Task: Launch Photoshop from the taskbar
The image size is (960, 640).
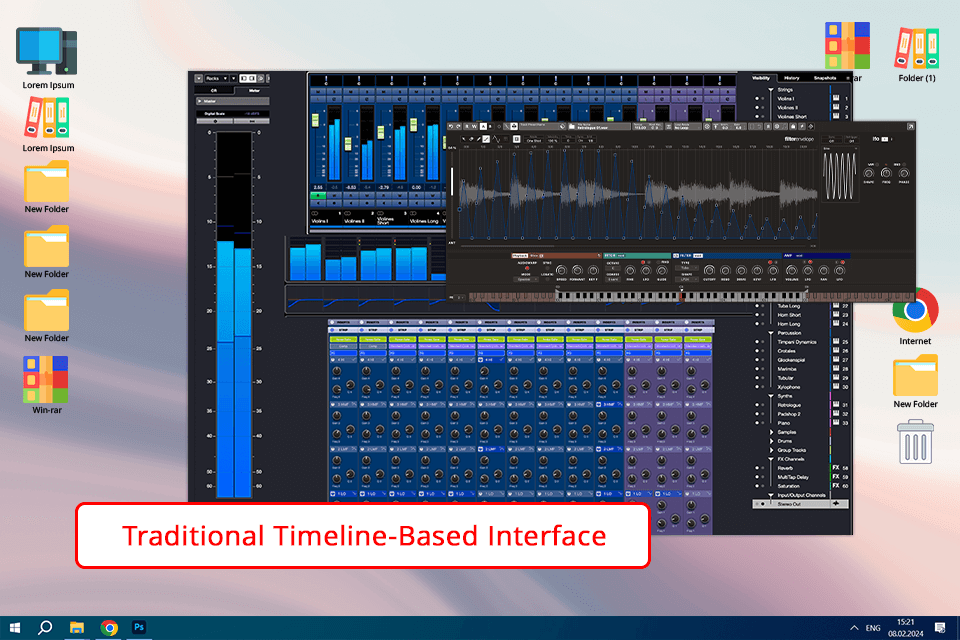Action: (x=139, y=627)
